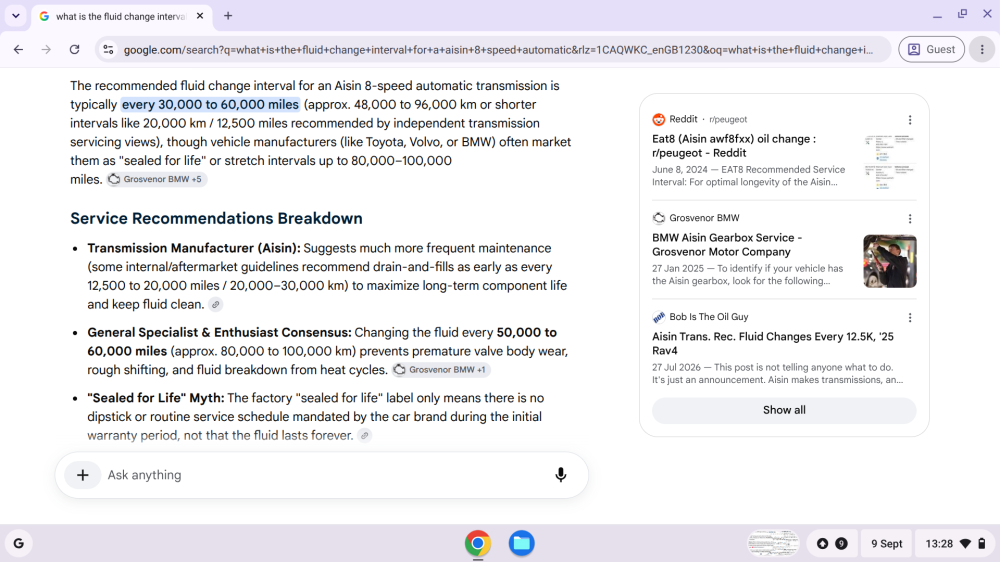Expand the tab search dropdown arrow
This screenshot has width=1000, height=562.
coord(16,16)
